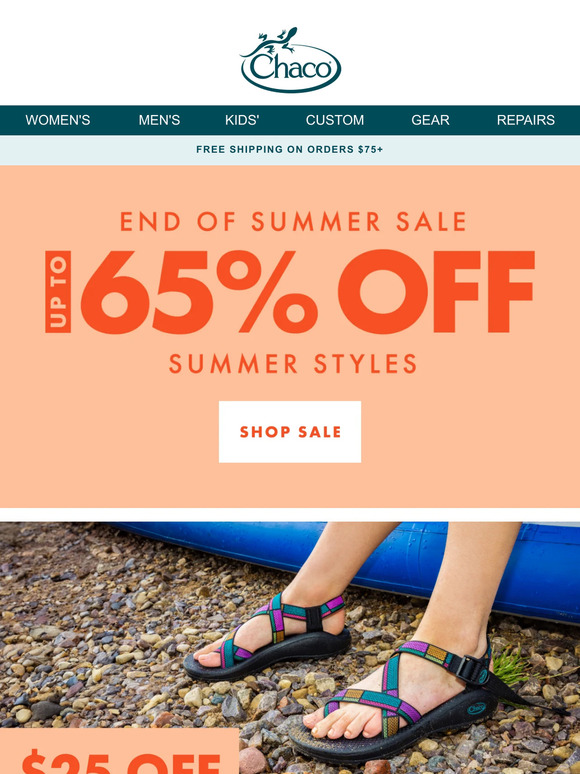This screenshot has width=580, height=774.
Task: Click the SUMMER STYLES text
Action: [x=293, y=364]
